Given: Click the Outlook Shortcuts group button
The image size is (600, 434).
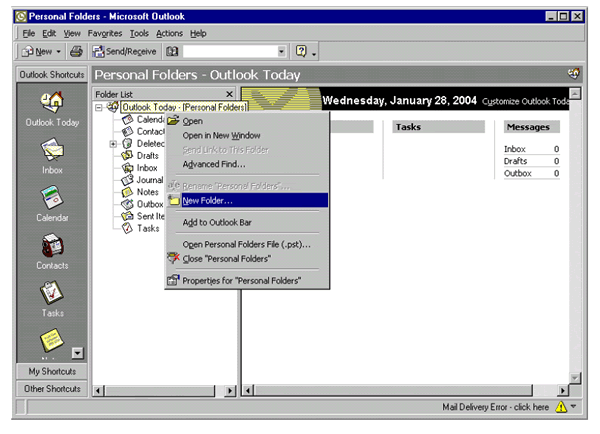Looking at the screenshot, I should [52, 75].
